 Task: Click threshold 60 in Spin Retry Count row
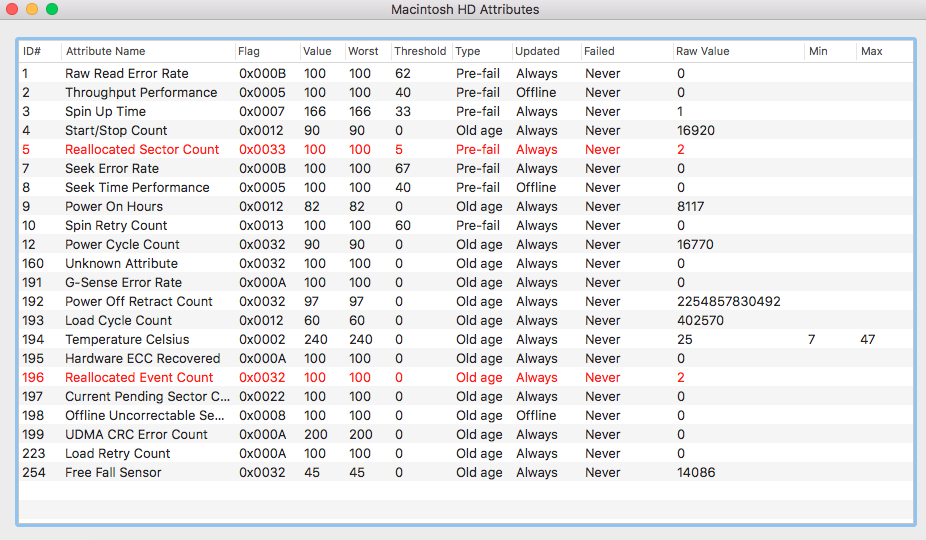click(x=403, y=225)
